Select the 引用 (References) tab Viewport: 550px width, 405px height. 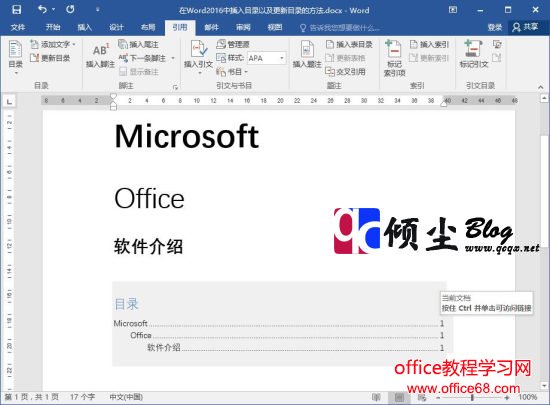[180, 27]
